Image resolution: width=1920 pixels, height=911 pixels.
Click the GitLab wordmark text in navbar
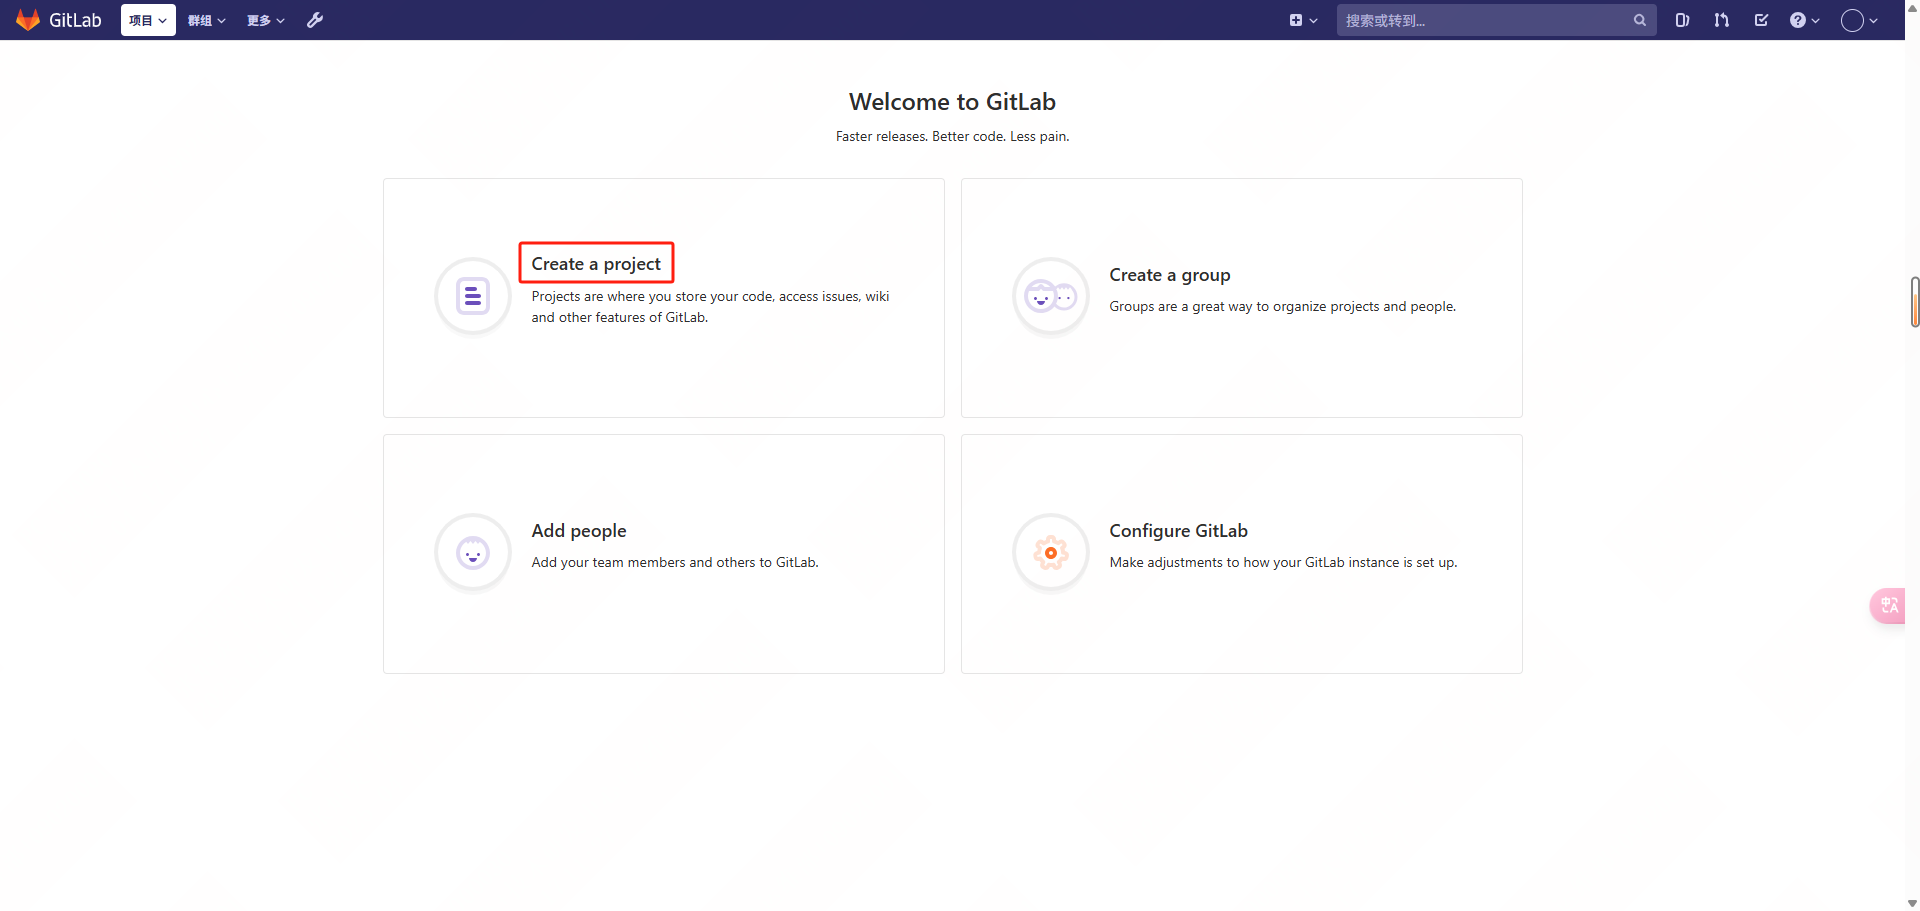75,20
